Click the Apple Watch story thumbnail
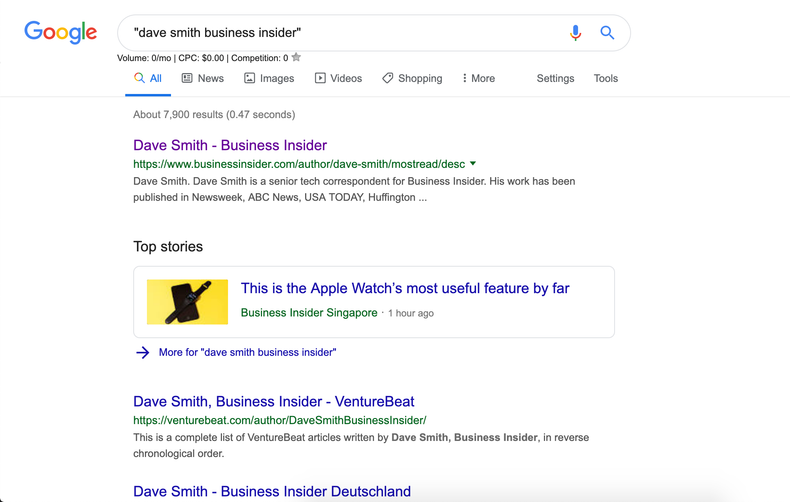Viewport: 790px width, 502px height. pyautogui.click(x=187, y=302)
